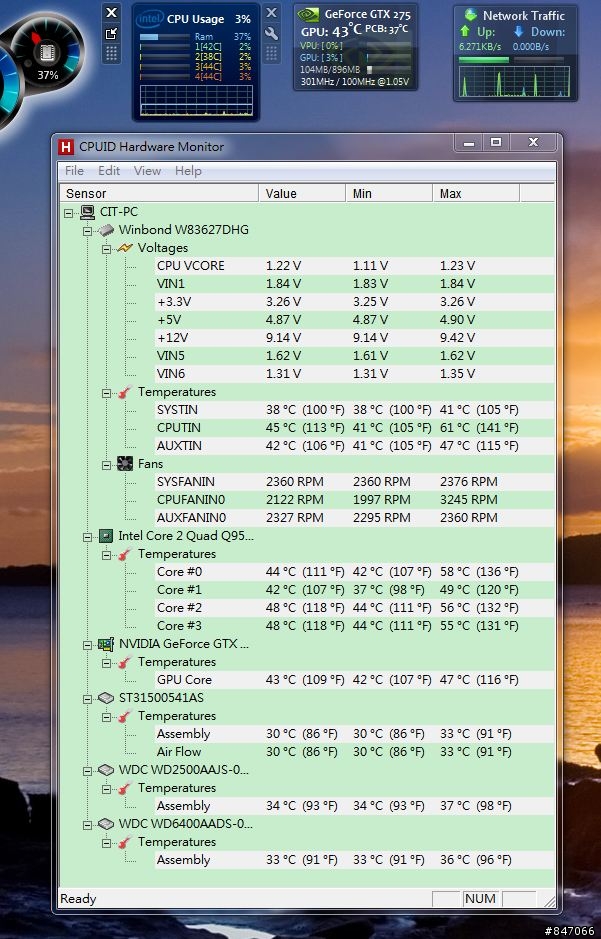Click the NUM indicator in status bar
Viewport: 601px width, 939px height.
click(x=480, y=899)
